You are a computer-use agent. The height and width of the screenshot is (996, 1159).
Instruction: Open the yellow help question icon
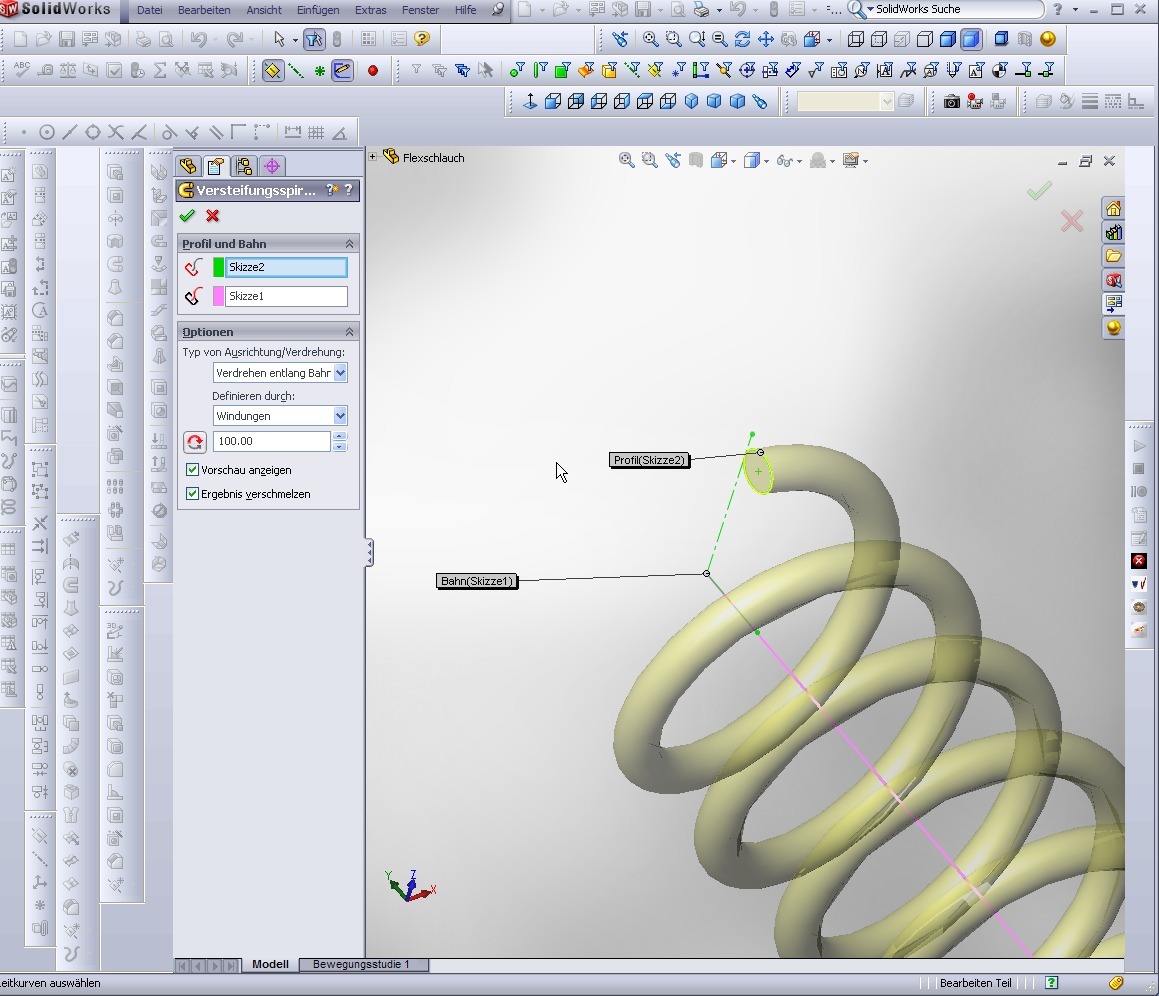(x=422, y=38)
